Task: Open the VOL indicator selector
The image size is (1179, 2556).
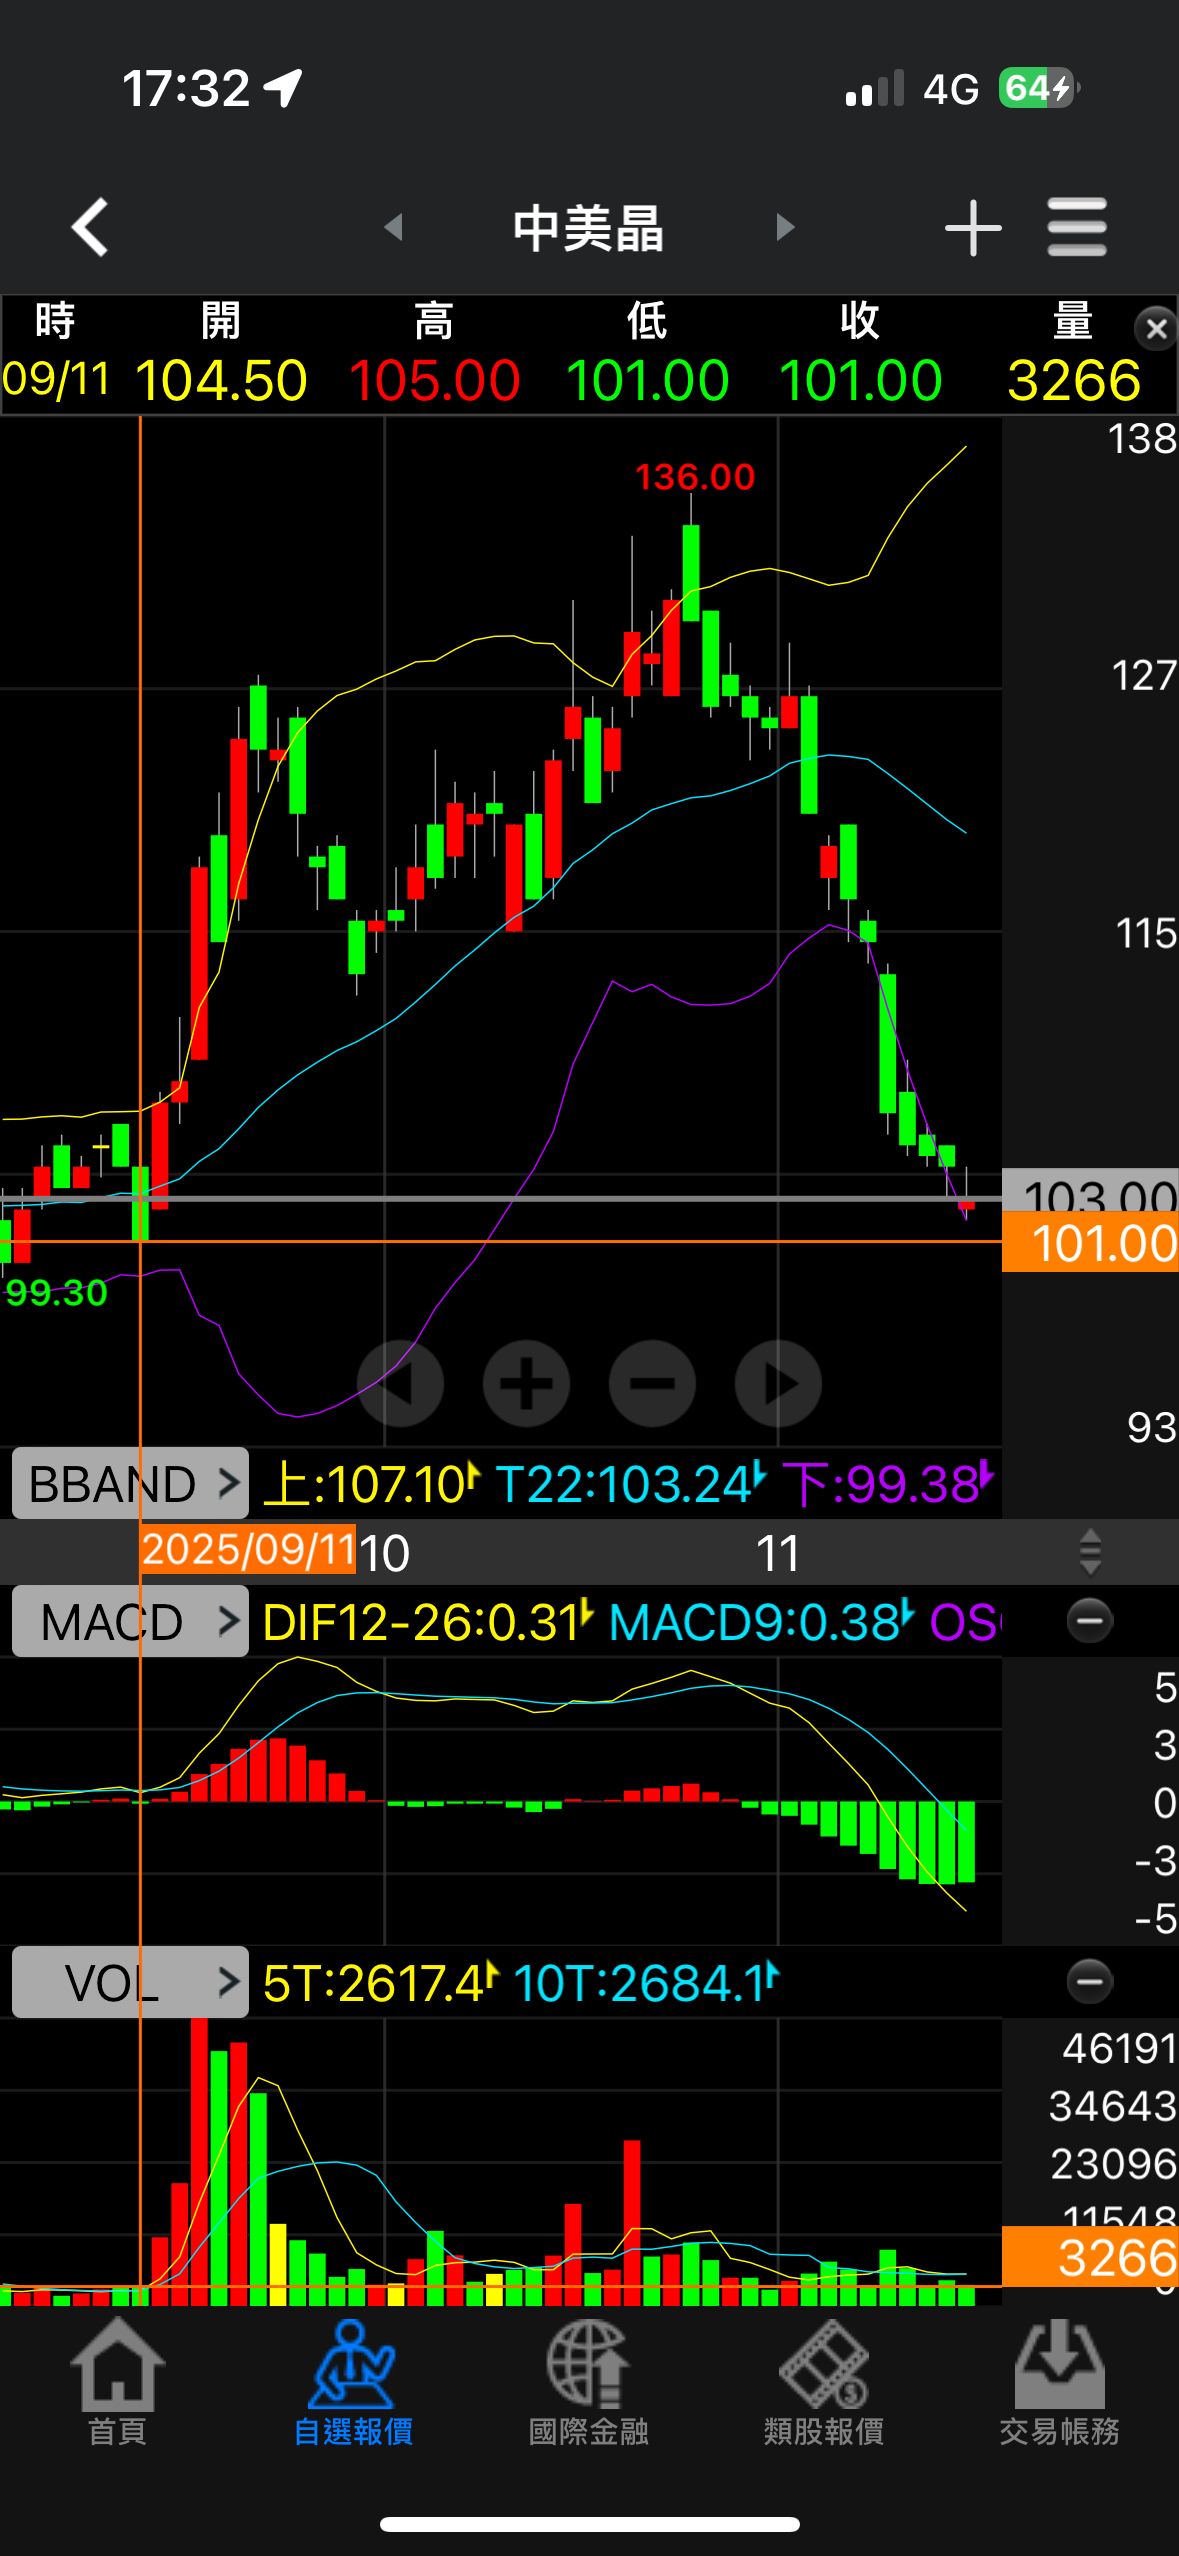Action: [130, 1982]
